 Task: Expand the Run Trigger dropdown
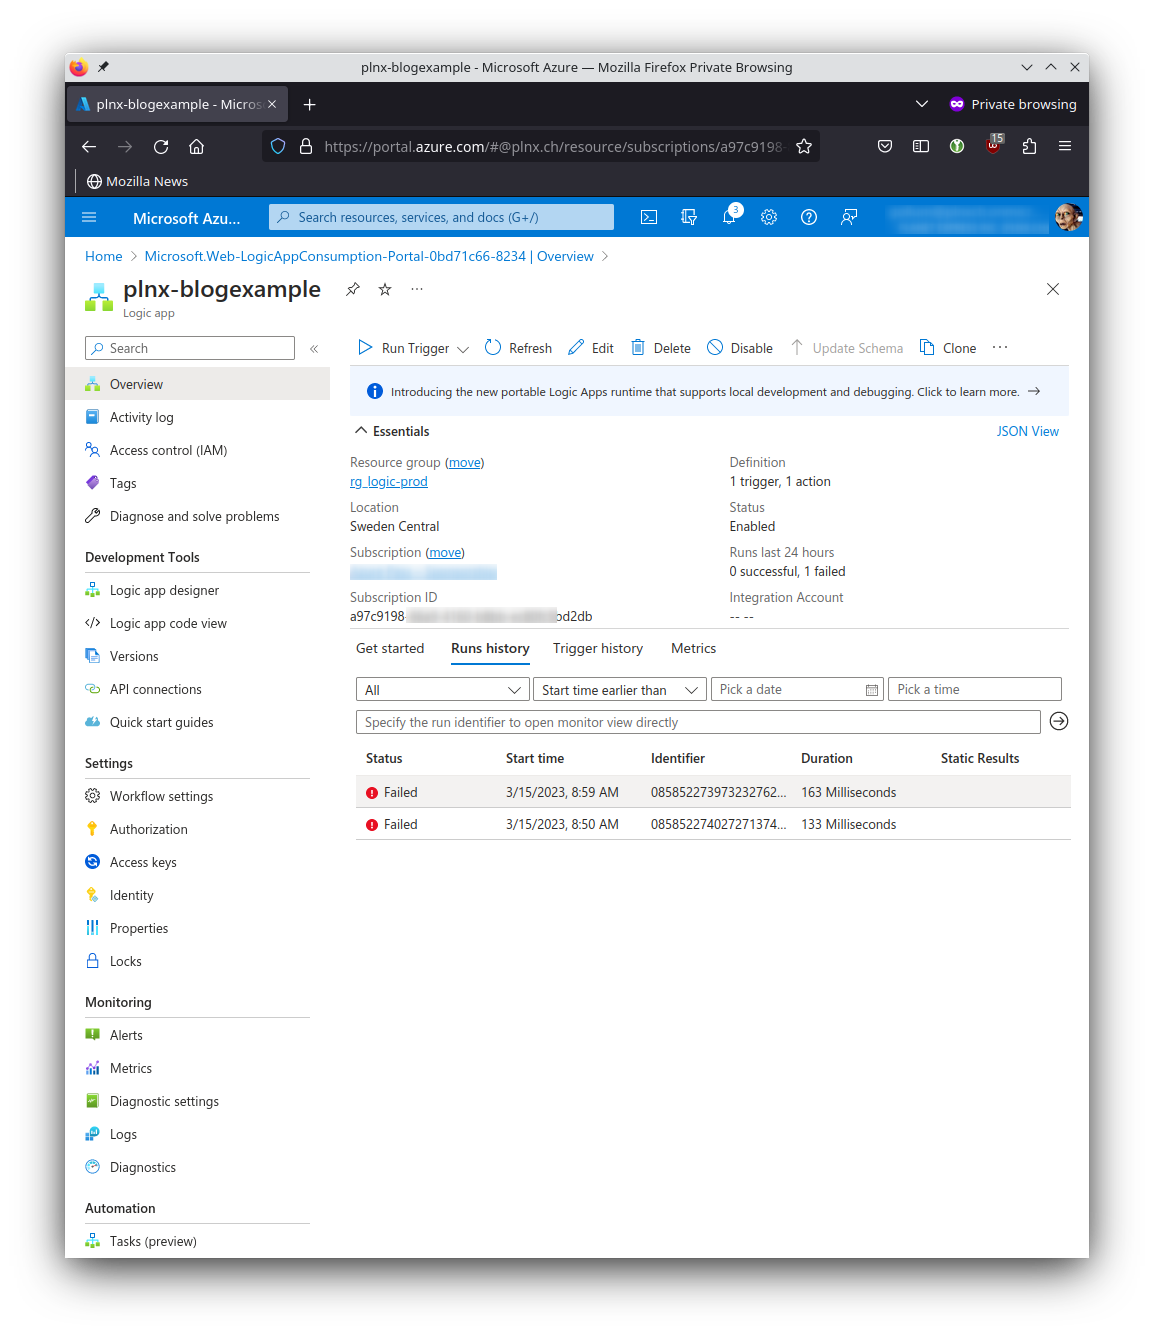tap(463, 349)
